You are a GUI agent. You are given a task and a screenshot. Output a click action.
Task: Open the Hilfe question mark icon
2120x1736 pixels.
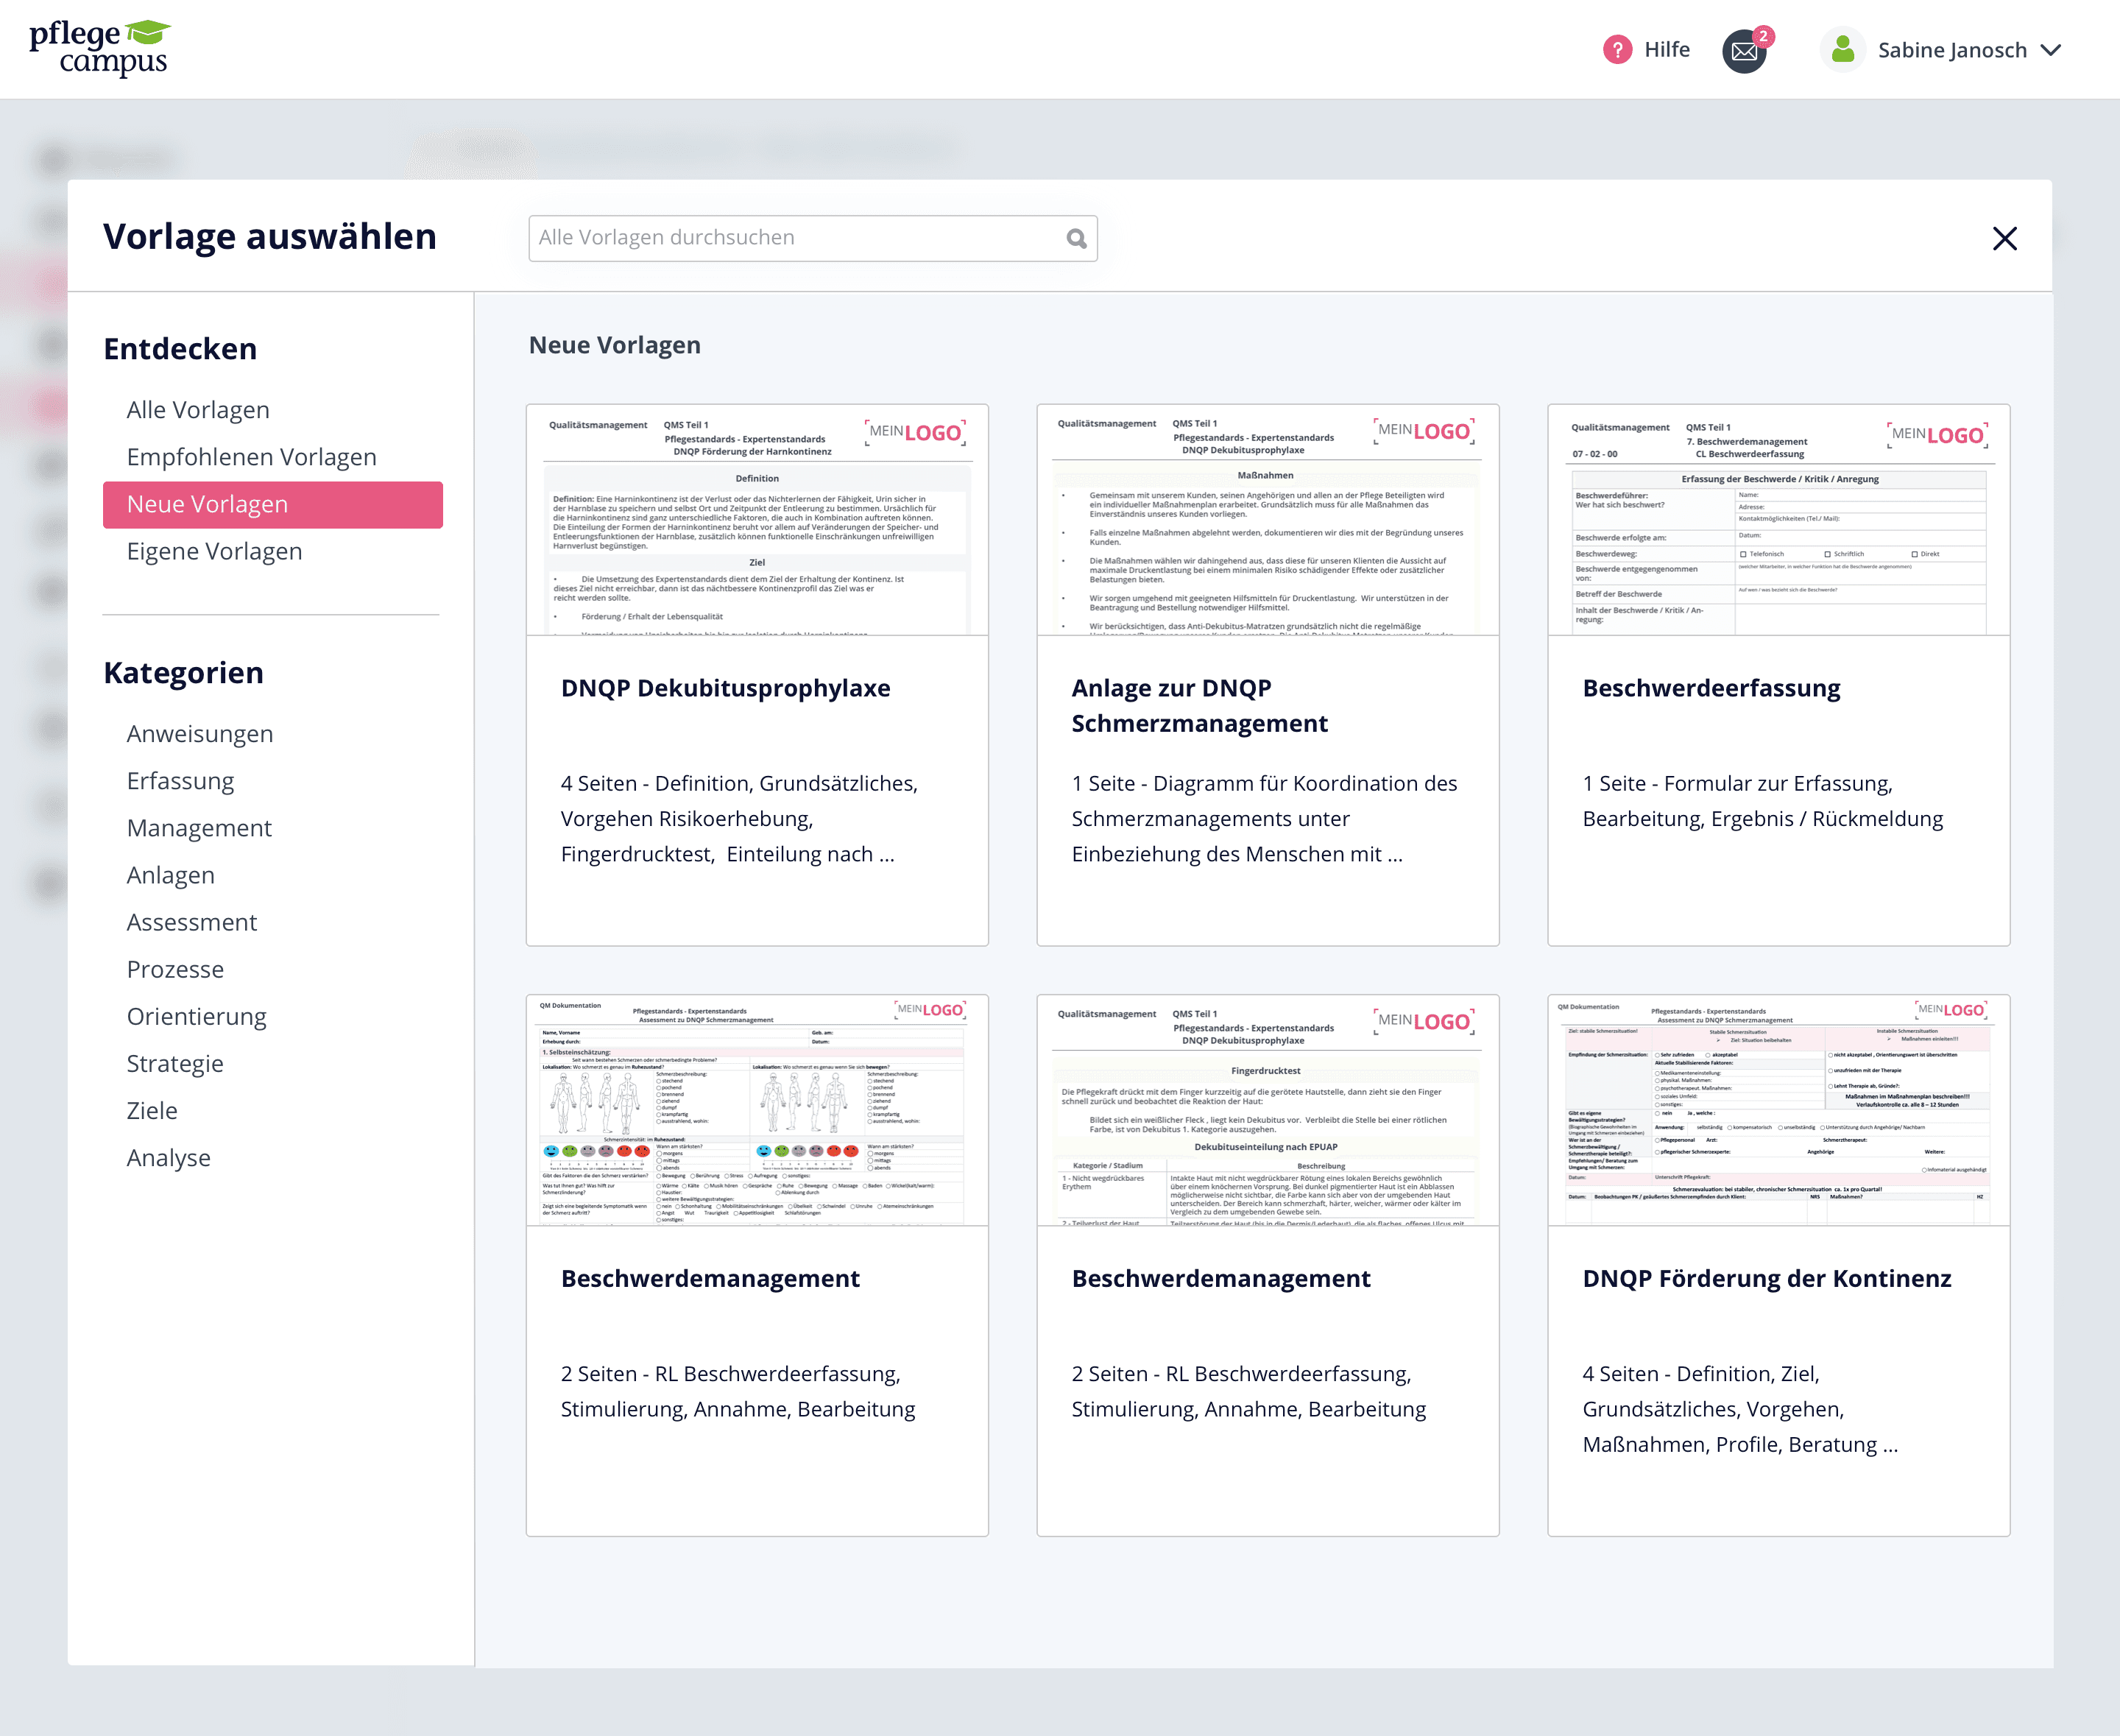point(1617,50)
